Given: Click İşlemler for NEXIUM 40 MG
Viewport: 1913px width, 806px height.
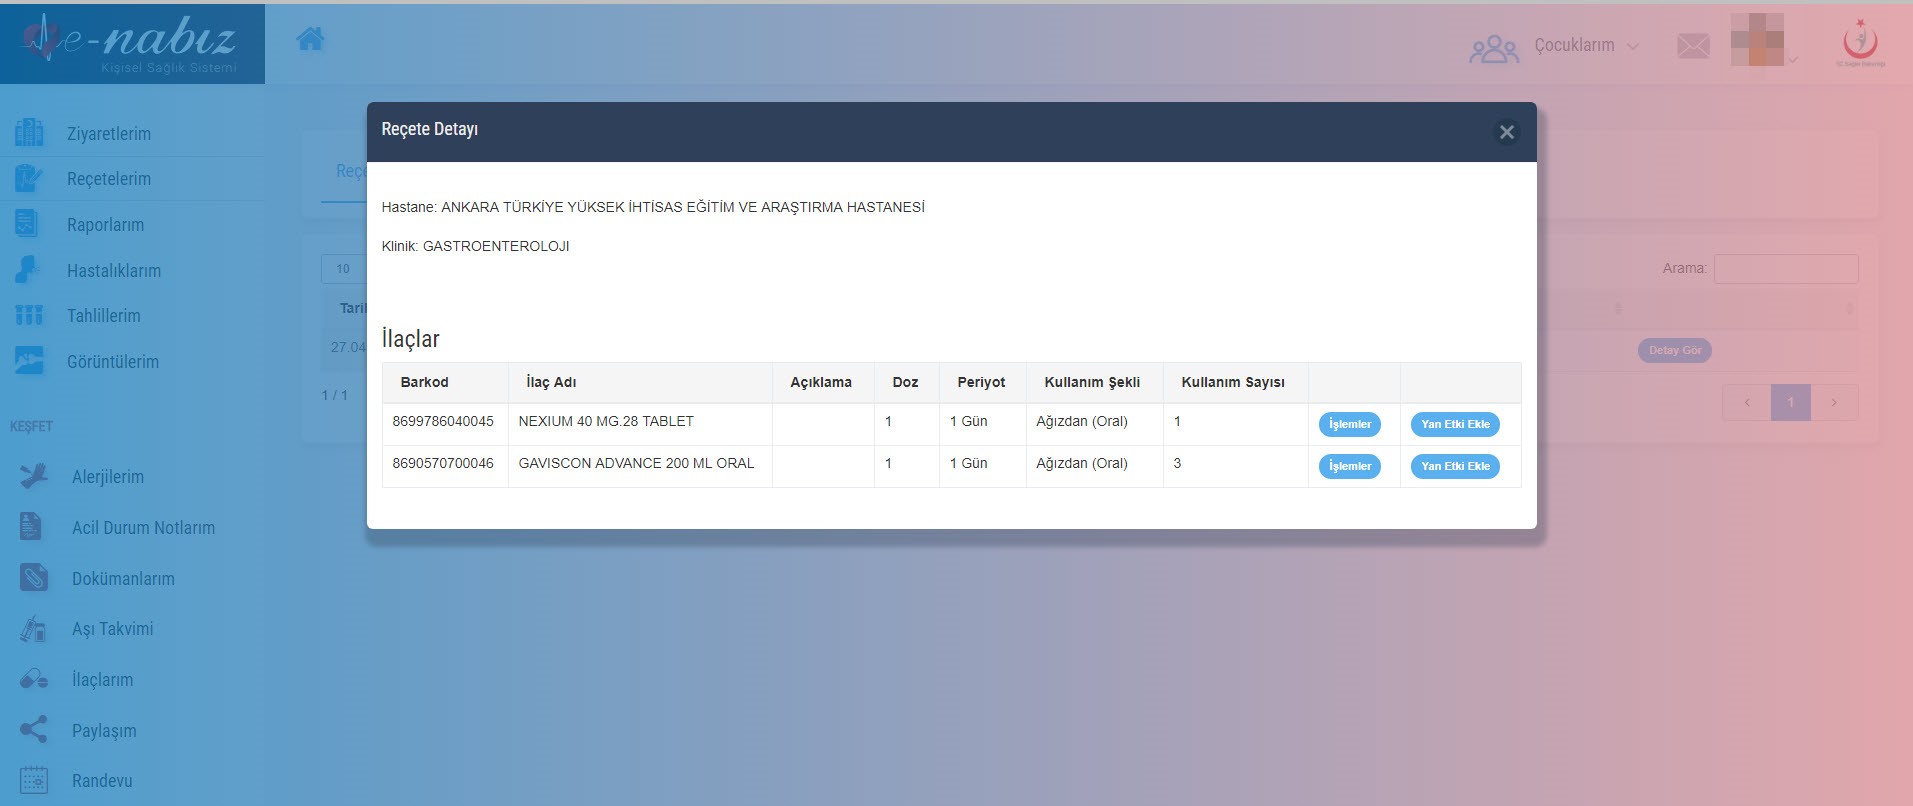Looking at the screenshot, I should coord(1349,424).
